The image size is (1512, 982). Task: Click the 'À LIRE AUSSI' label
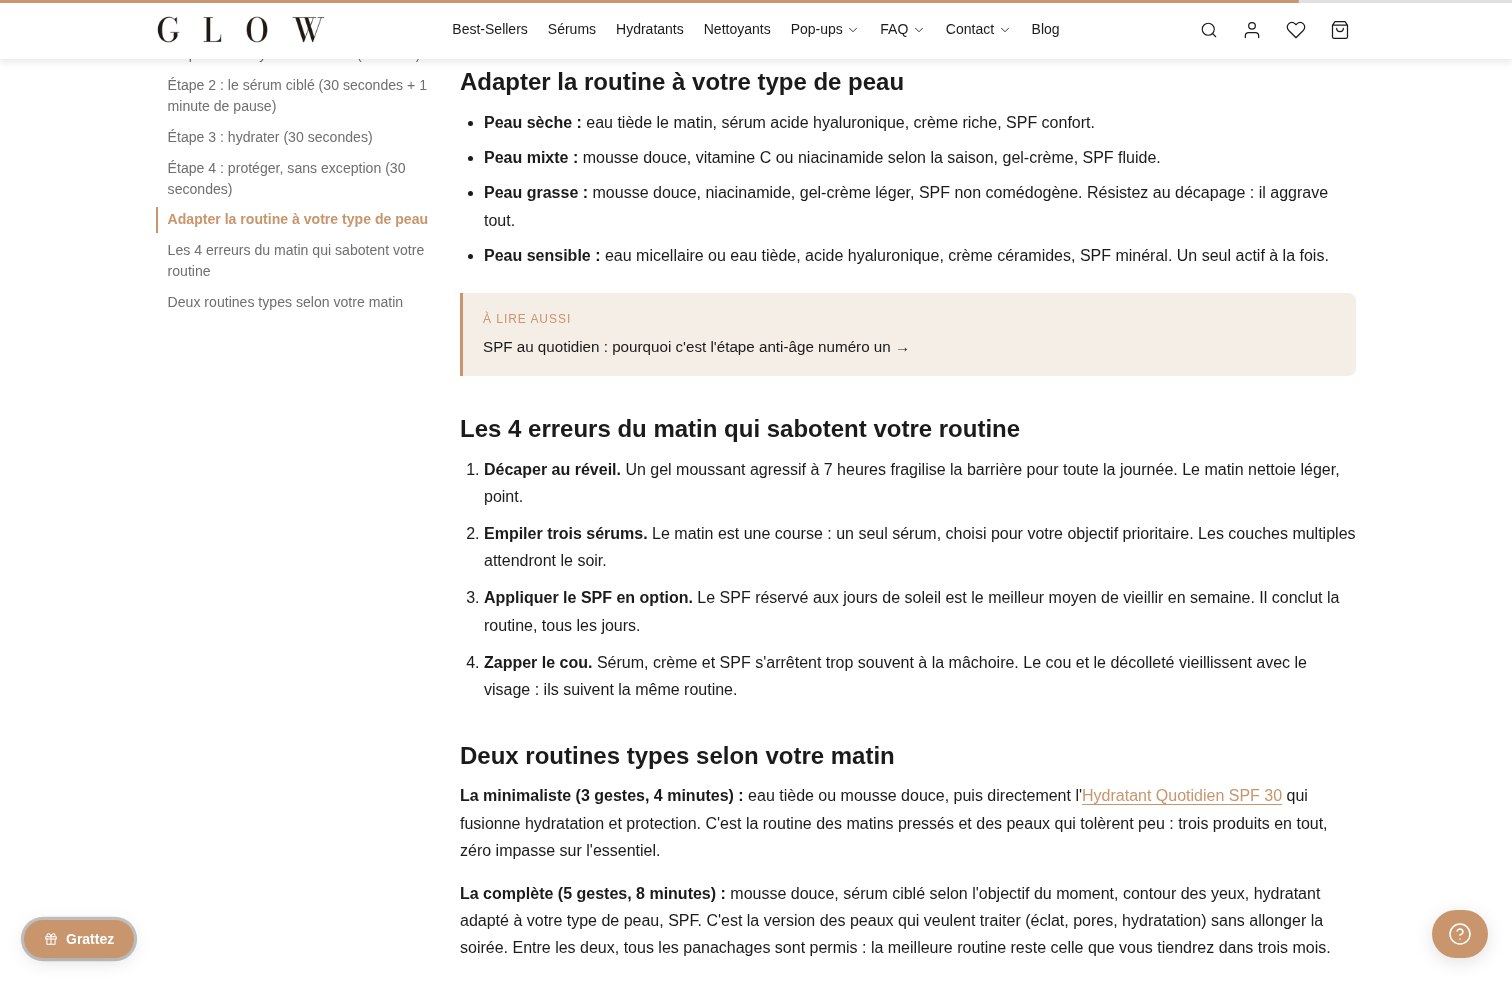coord(527,319)
